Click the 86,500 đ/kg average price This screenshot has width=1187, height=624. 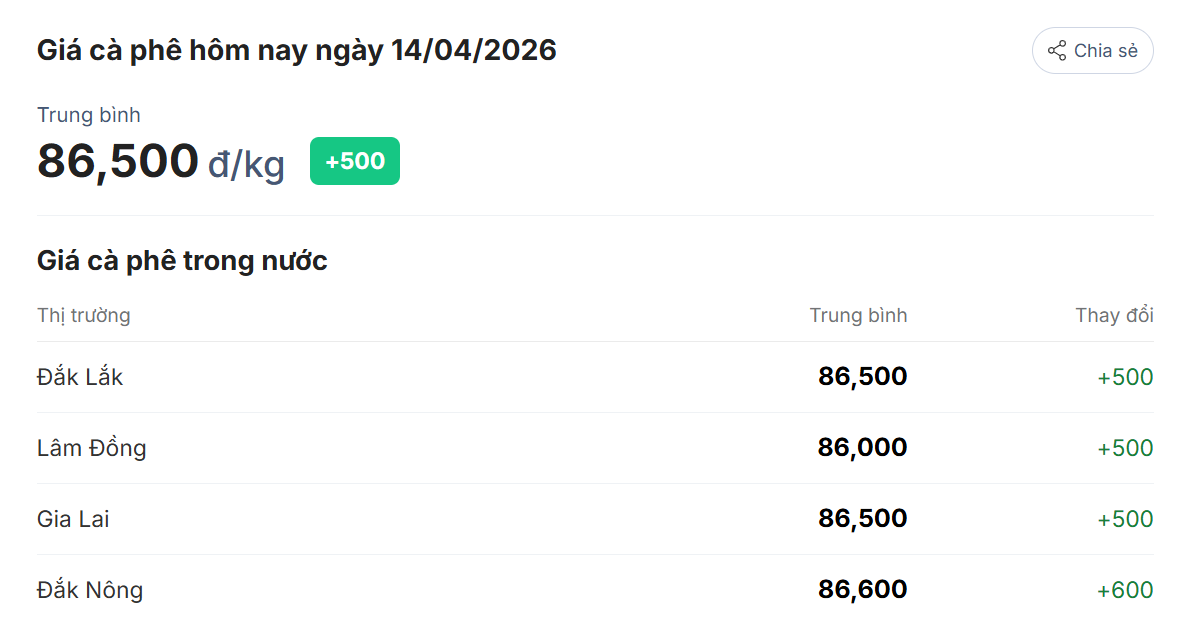pos(160,161)
